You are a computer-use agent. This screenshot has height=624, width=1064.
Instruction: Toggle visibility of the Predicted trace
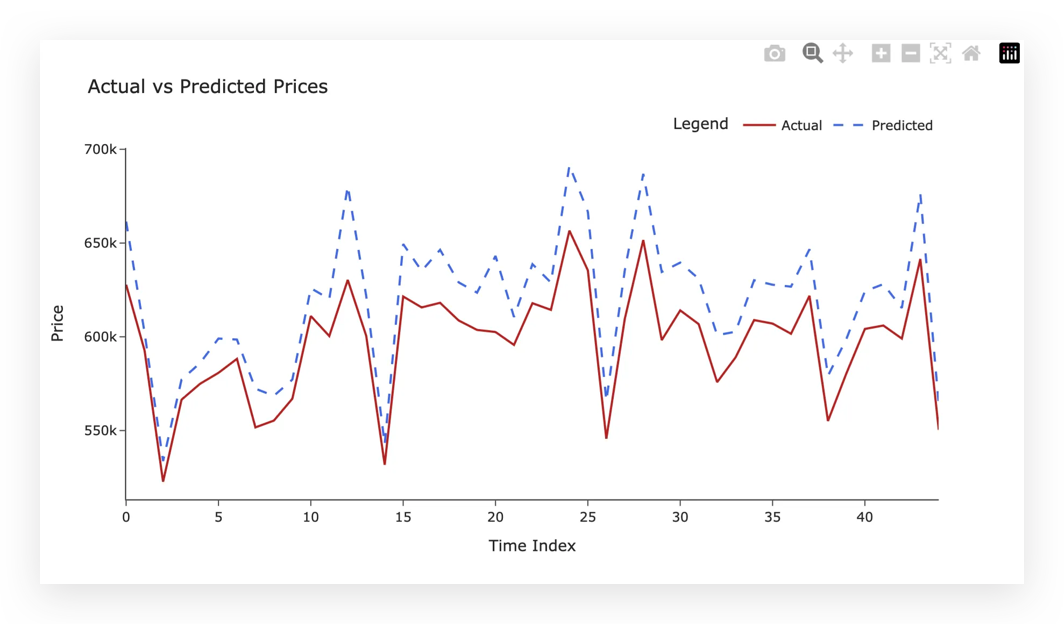point(900,125)
